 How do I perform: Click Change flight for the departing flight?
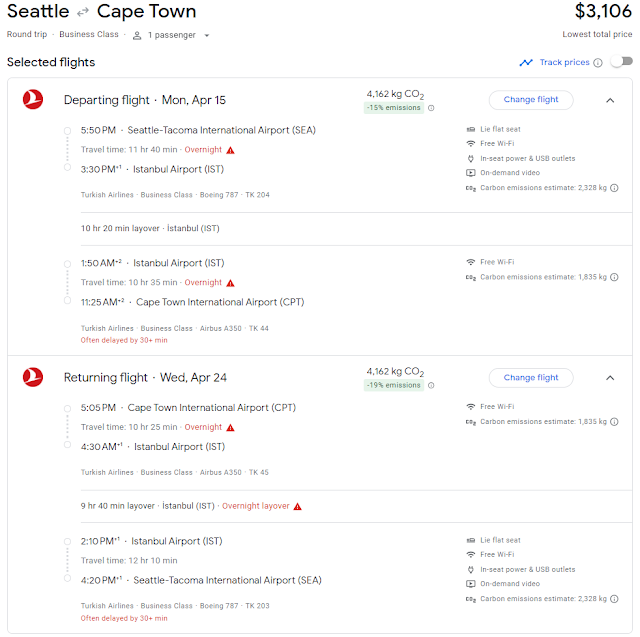531,100
